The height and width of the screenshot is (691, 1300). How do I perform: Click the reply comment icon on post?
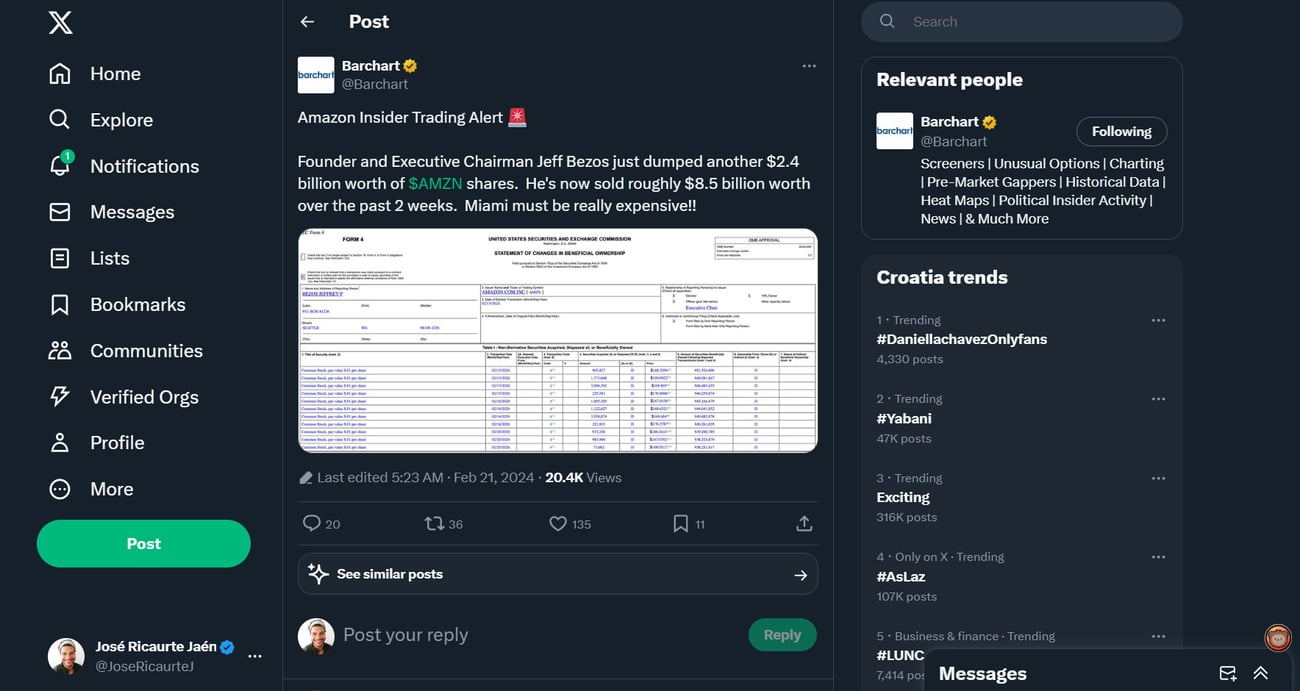tap(312, 523)
